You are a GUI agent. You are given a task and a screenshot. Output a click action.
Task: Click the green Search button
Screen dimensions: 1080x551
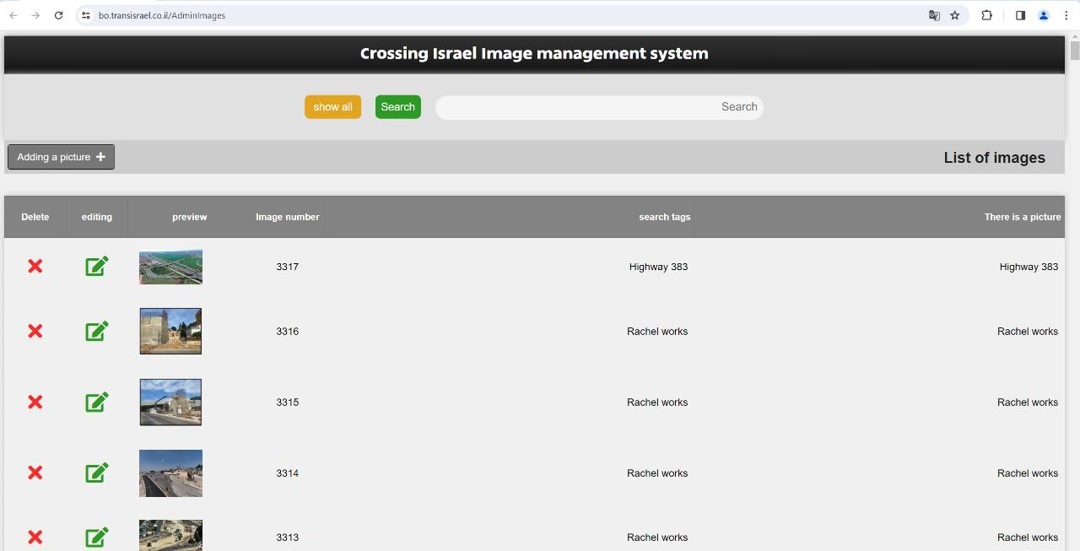(398, 107)
